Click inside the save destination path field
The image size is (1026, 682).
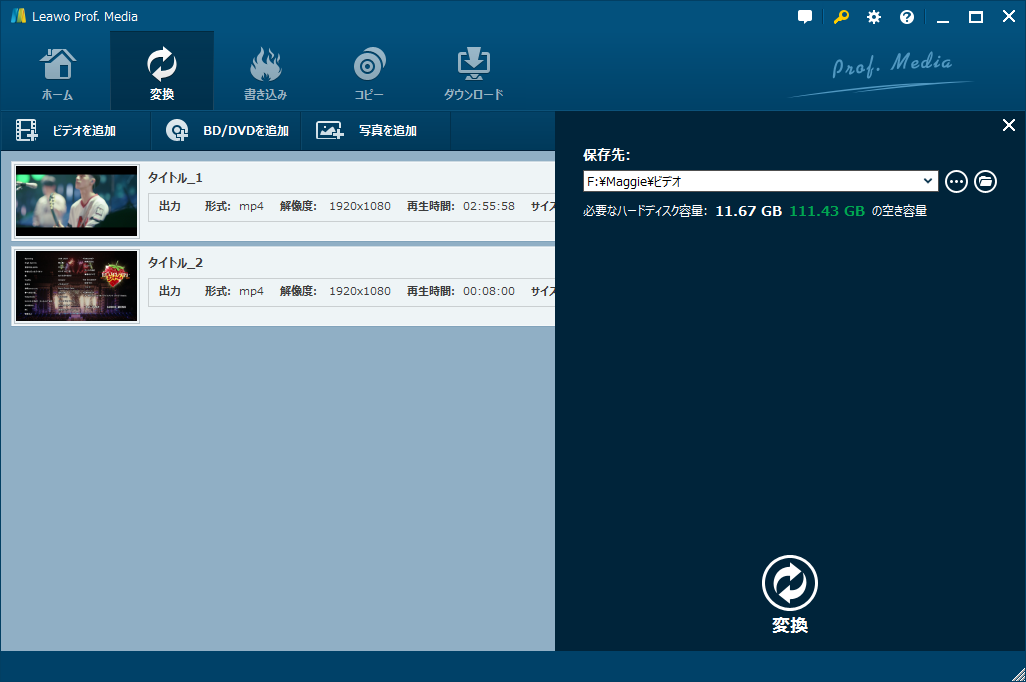(x=740, y=181)
